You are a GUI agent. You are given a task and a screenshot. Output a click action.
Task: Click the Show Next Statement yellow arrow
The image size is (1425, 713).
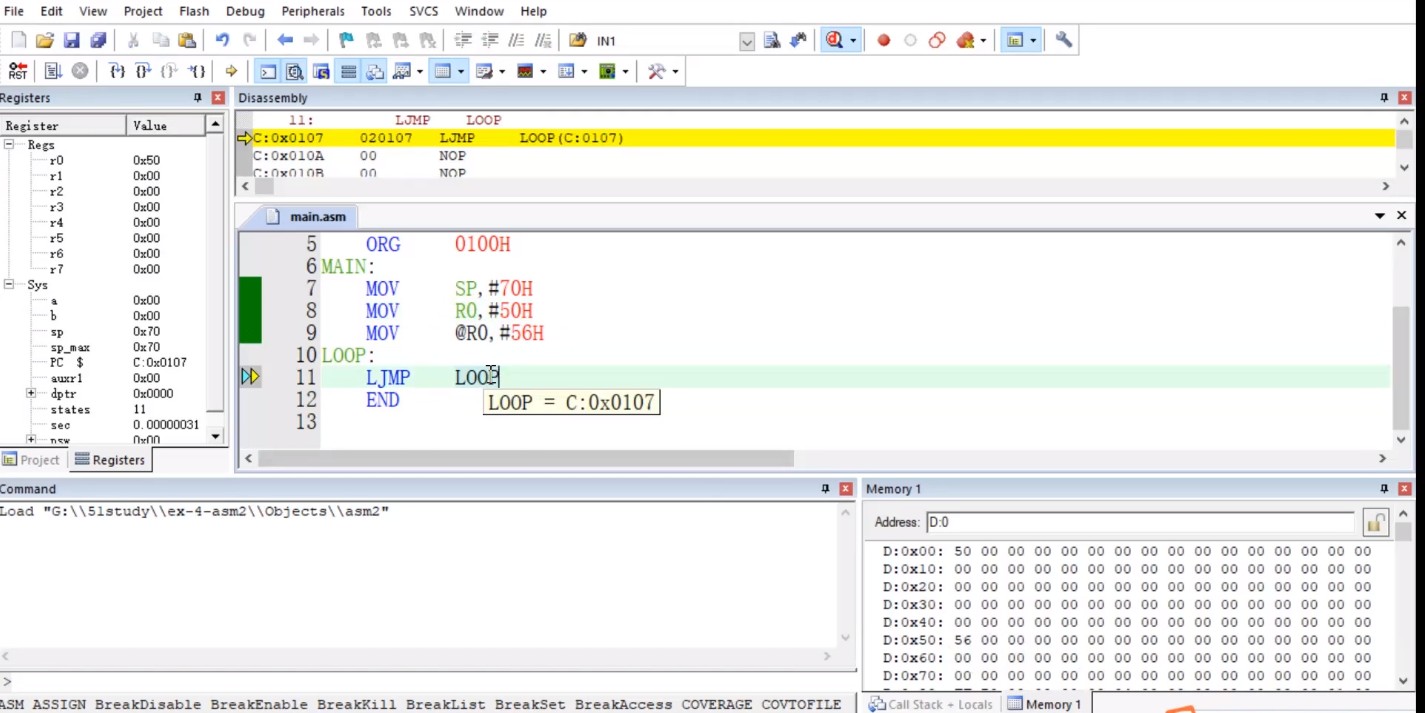tap(231, 71)
